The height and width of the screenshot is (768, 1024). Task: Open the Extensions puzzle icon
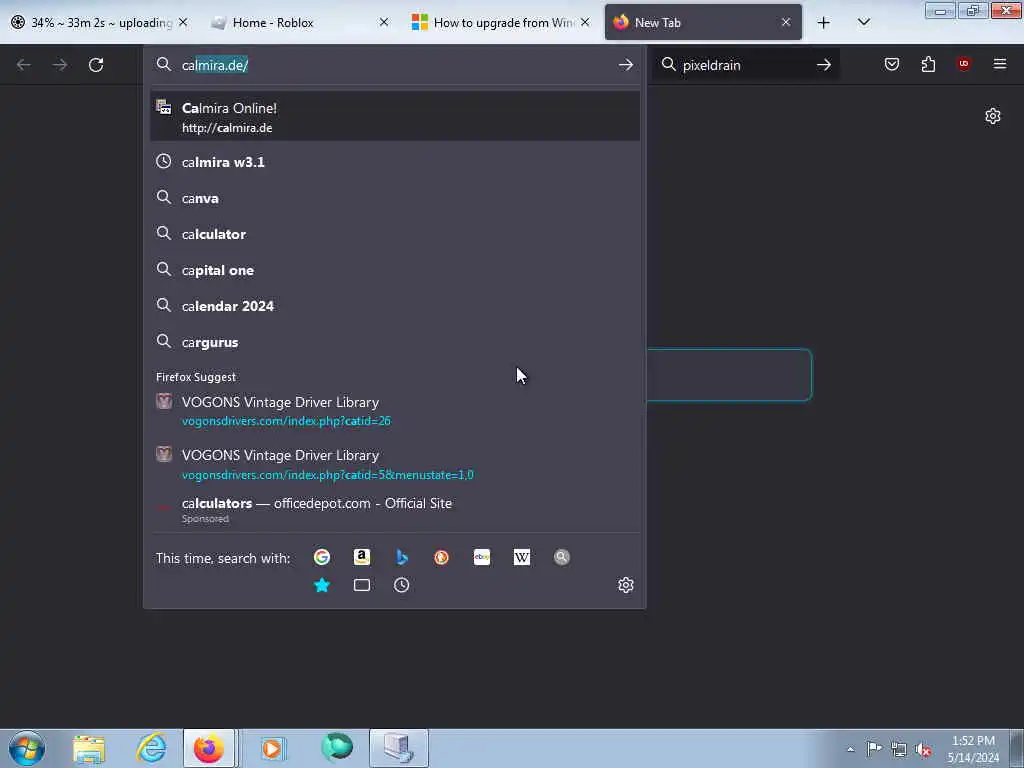click(928, 64)
